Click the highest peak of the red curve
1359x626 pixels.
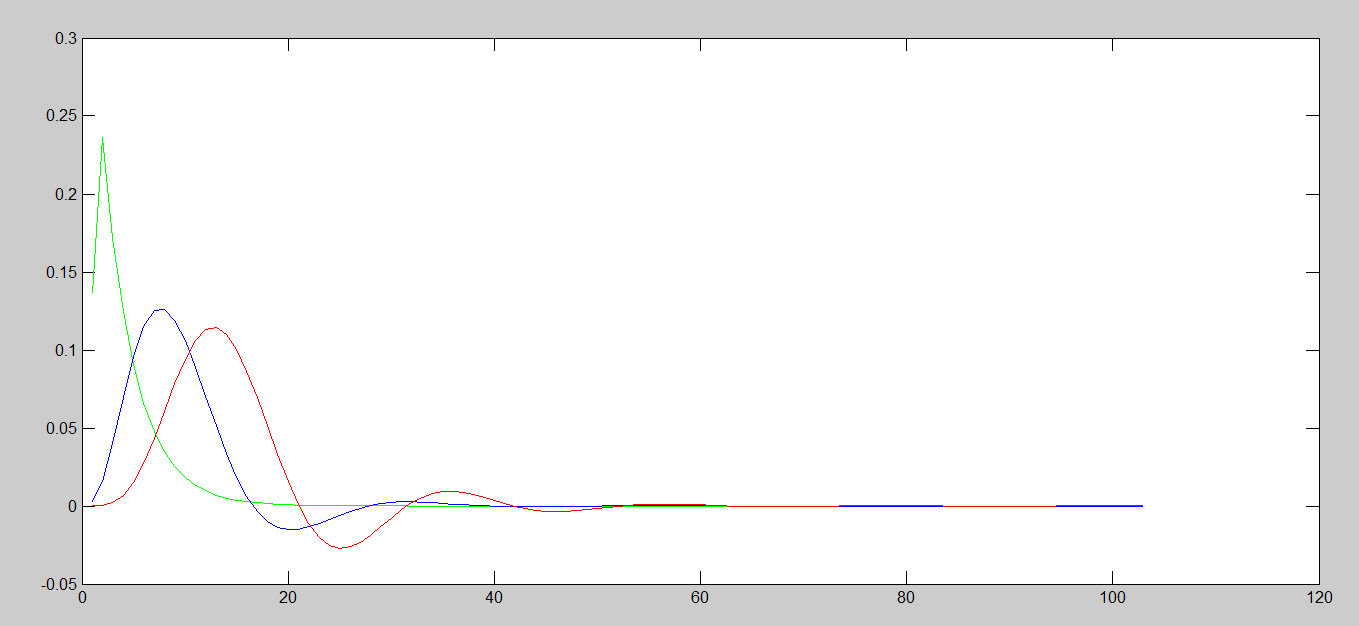pyautogui.click(x=213, y=327)
